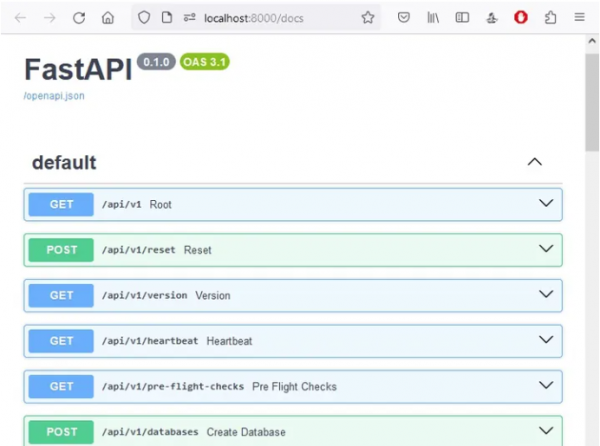Click the tracking protection shield icon
Screen dimensions: 600x446
144,18
